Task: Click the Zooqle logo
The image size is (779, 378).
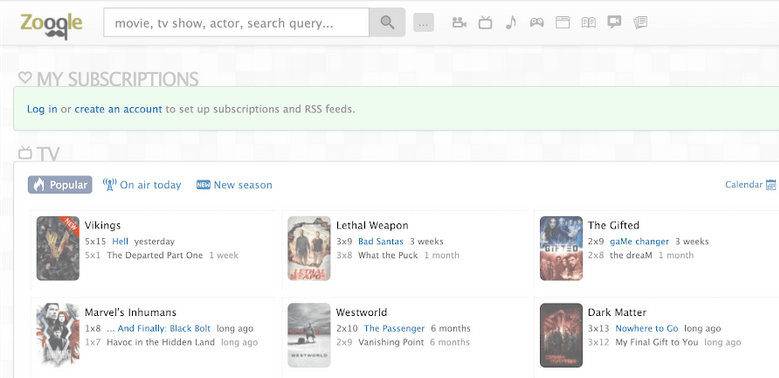Action: coord(51,25)
